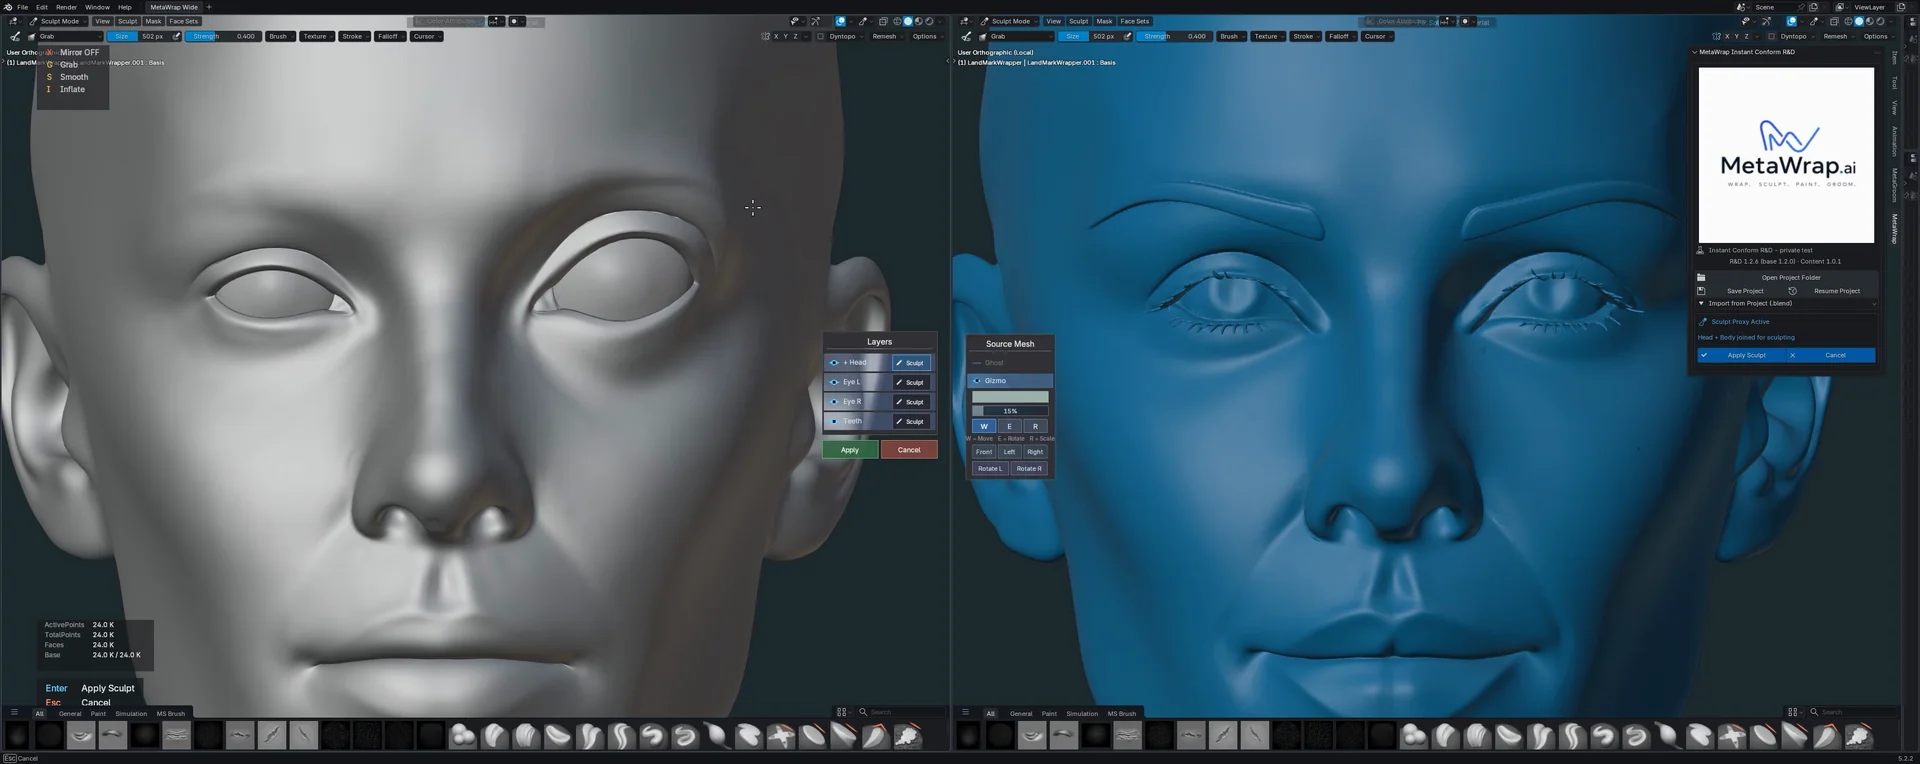The height and width of the screenshot is (764, 1920).
Task: Open the Window menu
Action: click(97, 7)
